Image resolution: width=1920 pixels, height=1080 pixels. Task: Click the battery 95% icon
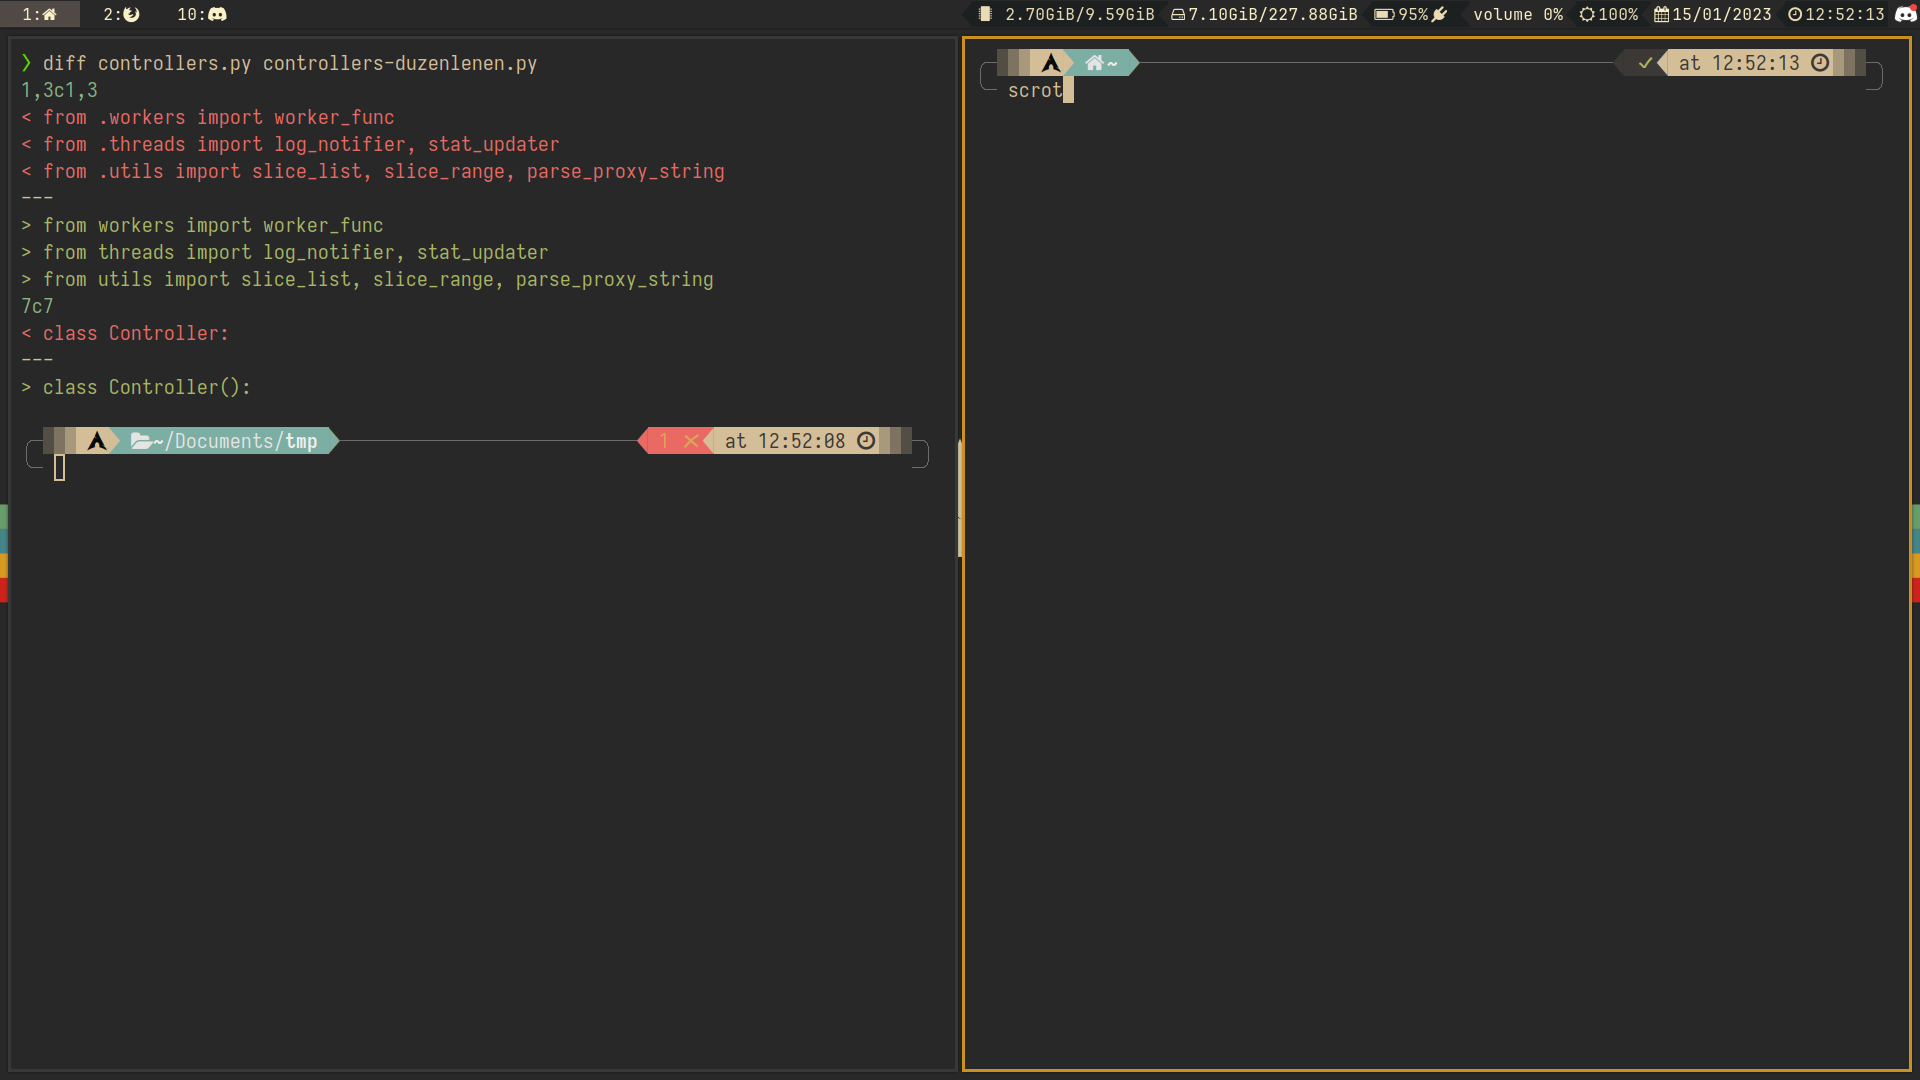pos(1384,14)
